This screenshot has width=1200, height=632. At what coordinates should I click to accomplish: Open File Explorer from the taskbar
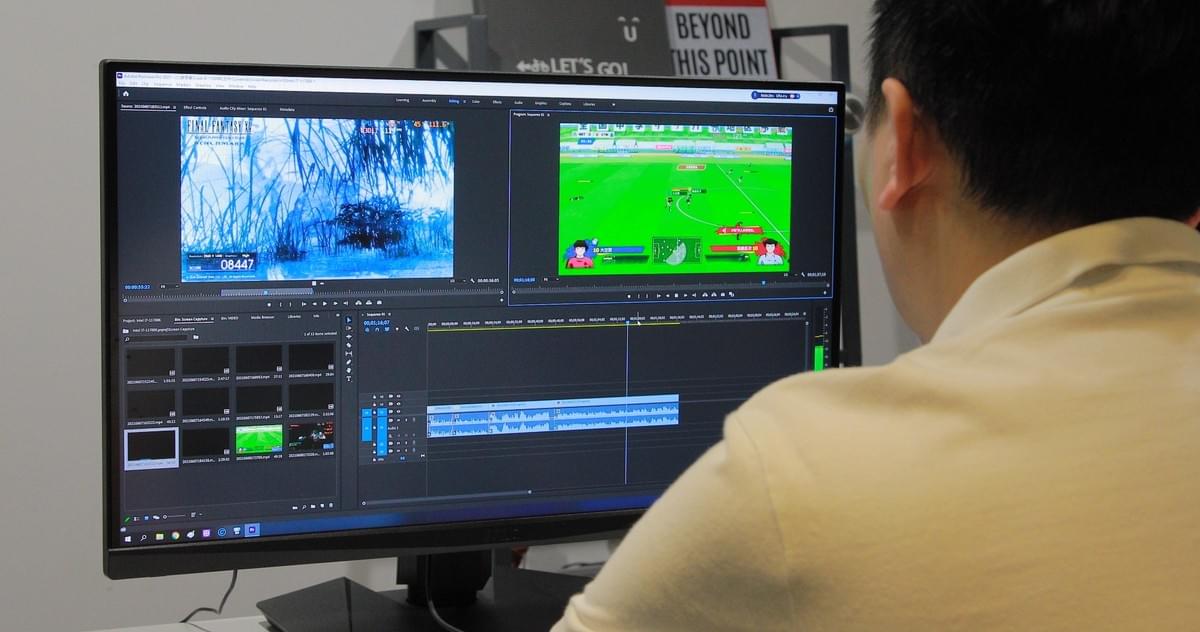(x=160, y=535)
